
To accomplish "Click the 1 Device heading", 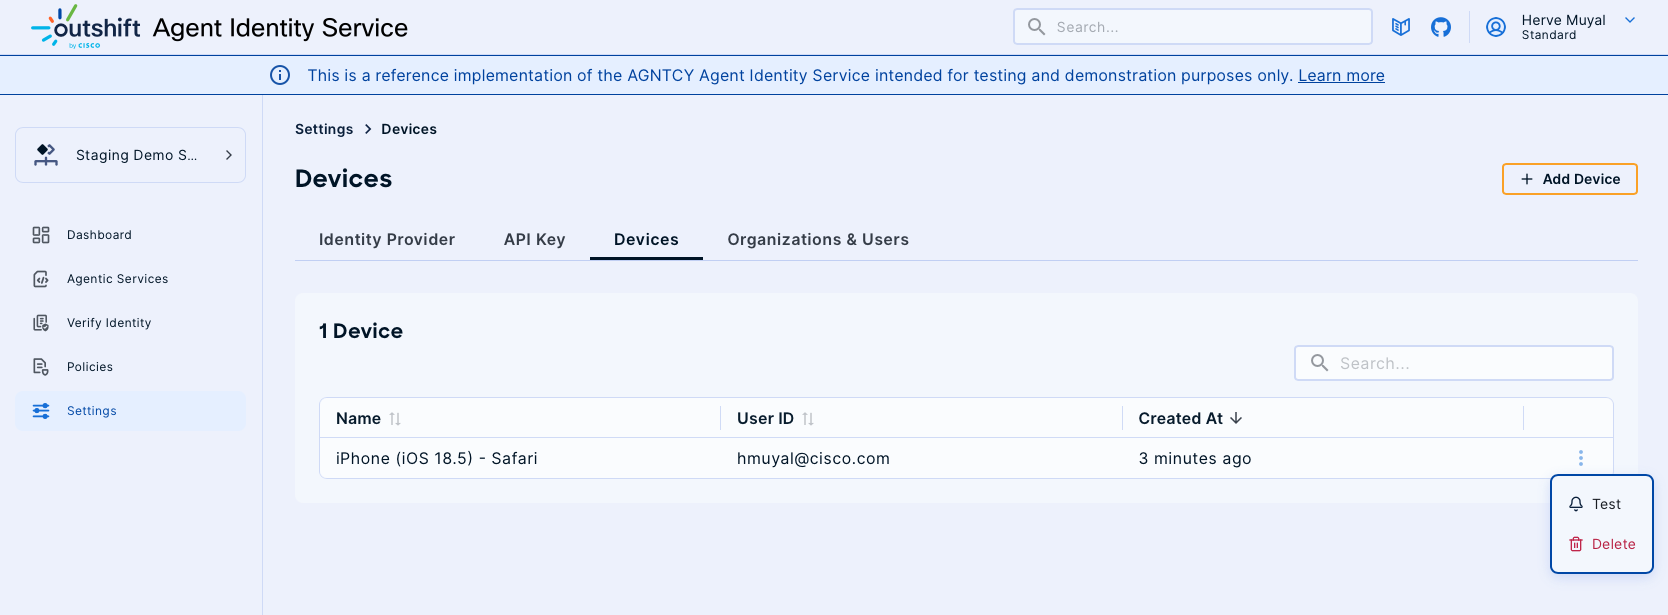I will (361, 331).
